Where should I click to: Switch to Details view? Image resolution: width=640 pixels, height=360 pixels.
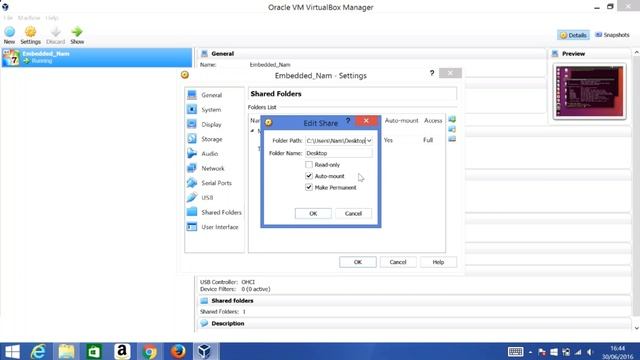click(573, 35)
